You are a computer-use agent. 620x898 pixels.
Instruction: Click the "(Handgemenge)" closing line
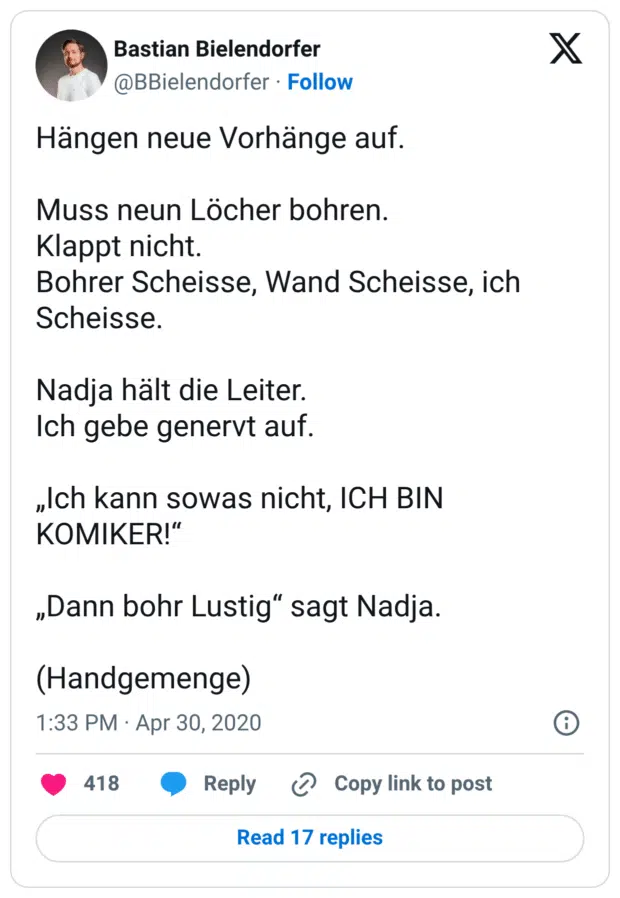(x=143, y=678)
